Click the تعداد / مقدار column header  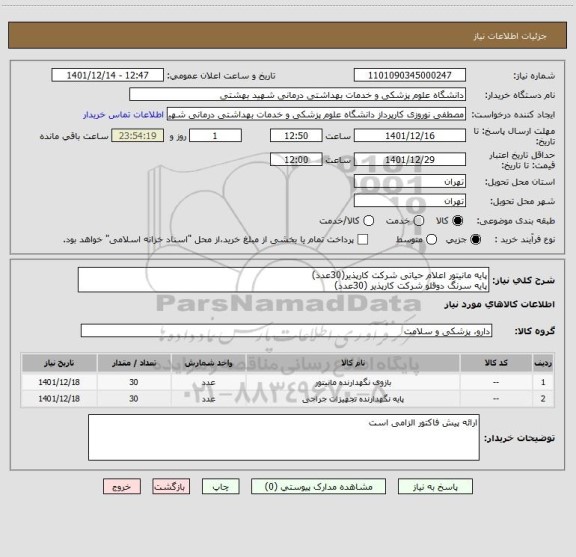pyautogui.click(x=134, y=363)
